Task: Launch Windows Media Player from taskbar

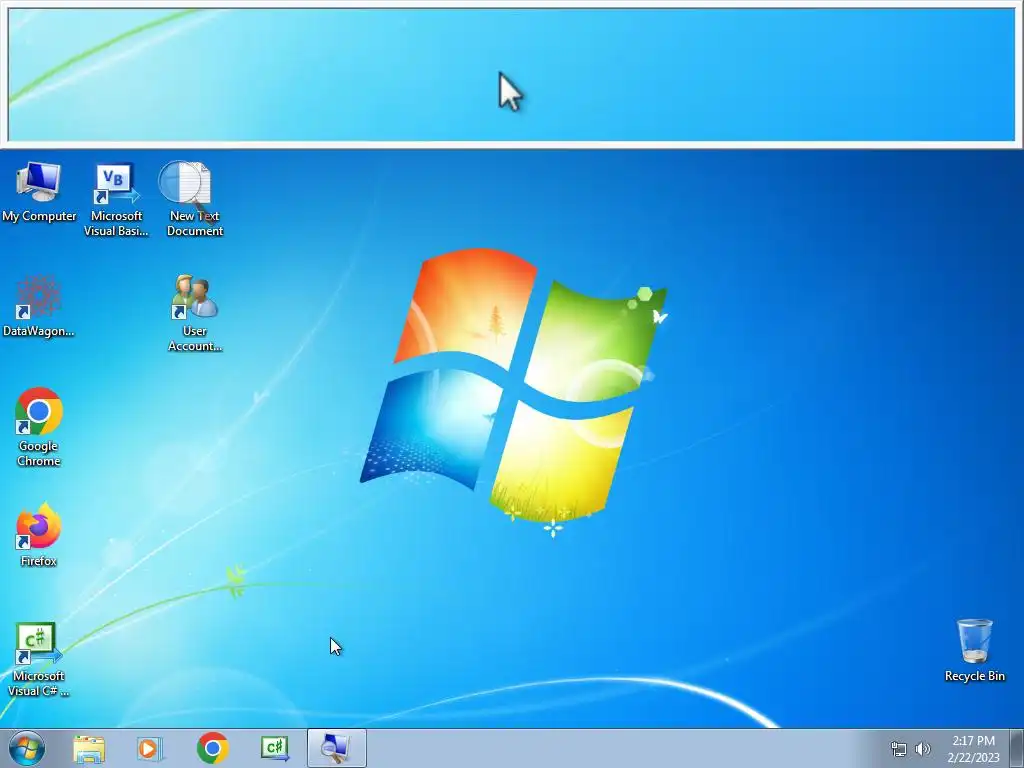Action: click(150, 748)
